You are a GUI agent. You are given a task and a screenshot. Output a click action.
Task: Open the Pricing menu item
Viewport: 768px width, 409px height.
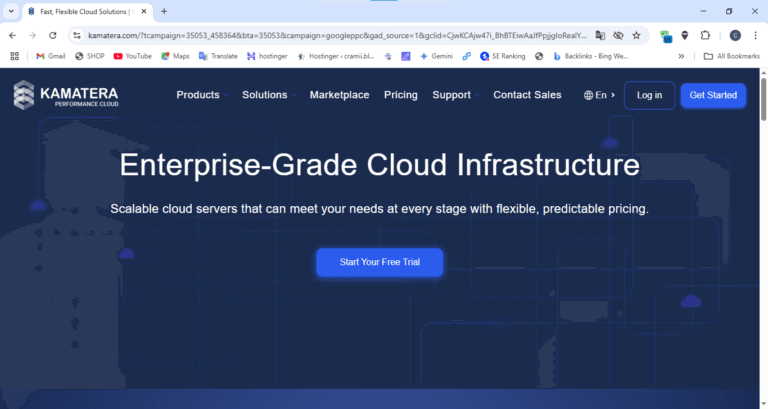[401, 95]
